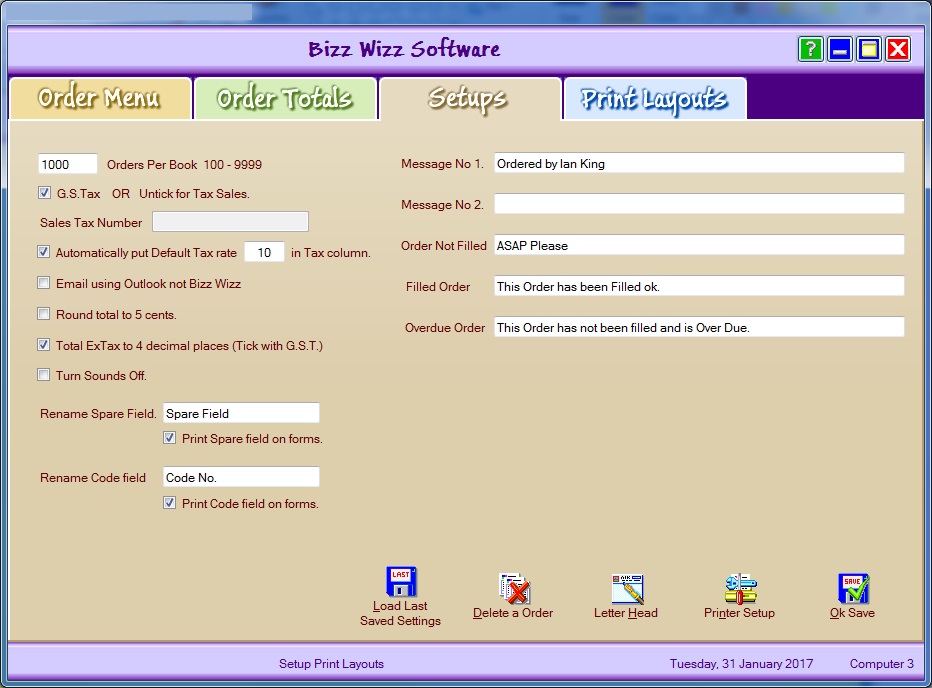Click the Sales Tax Number field
The width and height of the screenshot is (932, 688).
231,222
